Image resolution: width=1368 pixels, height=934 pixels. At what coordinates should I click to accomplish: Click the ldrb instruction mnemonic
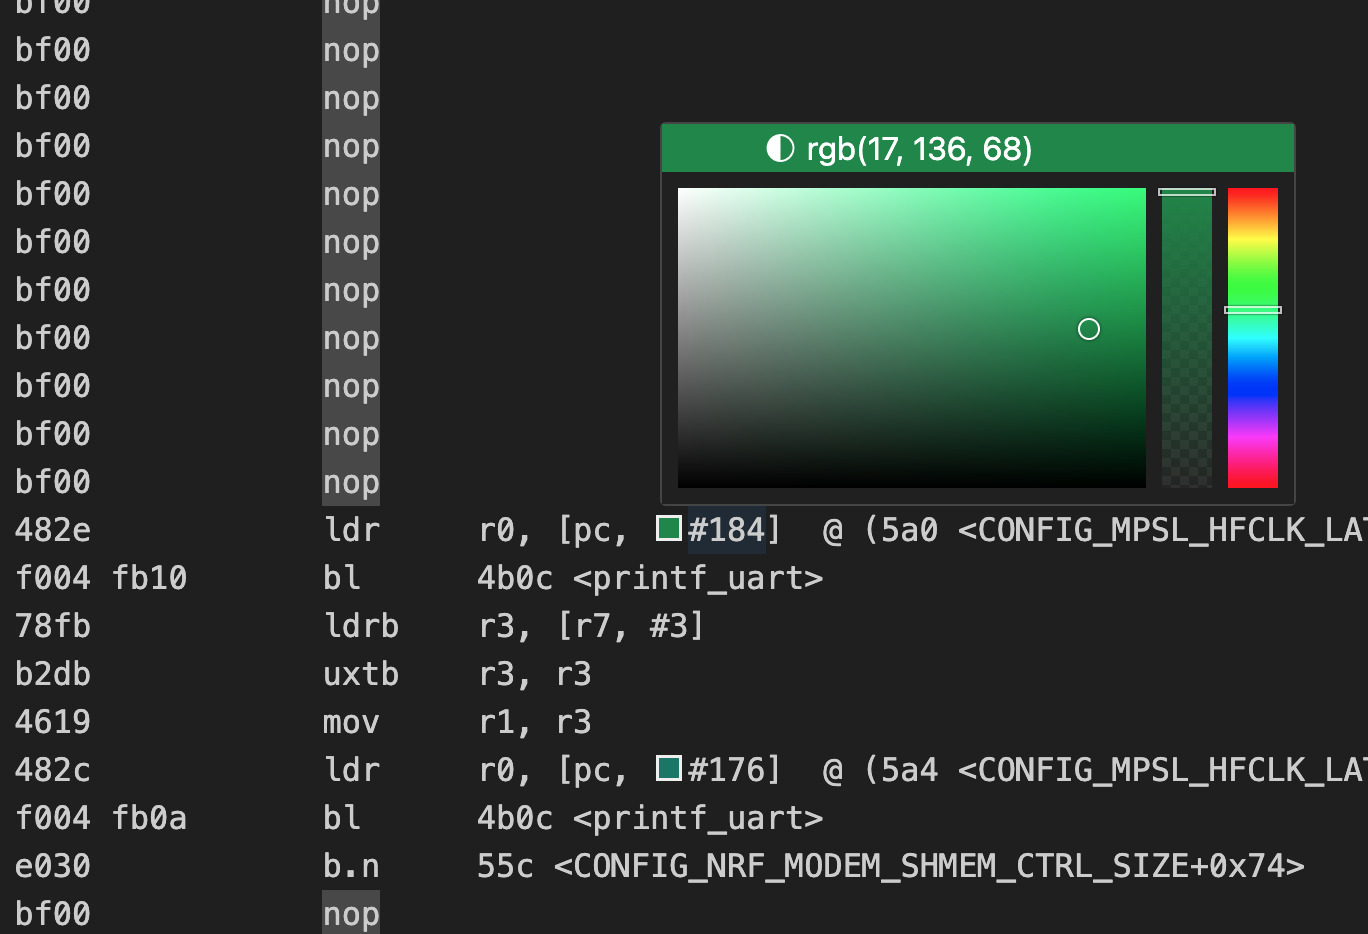coord(360,626)
